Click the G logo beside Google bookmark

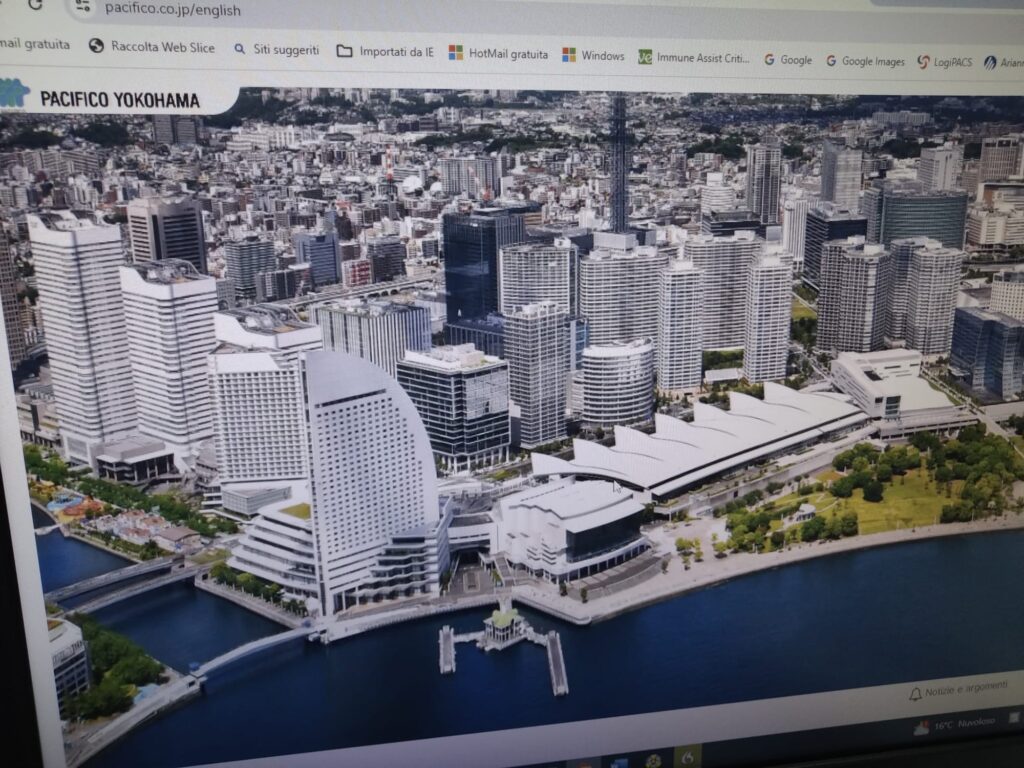[769, 59]
